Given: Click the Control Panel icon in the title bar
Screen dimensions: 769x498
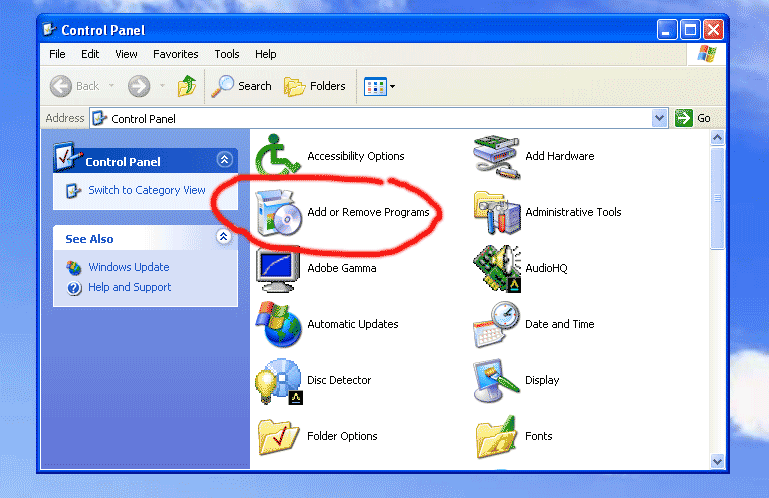Looking at the screenshot, I should click(x=49, y=30).
